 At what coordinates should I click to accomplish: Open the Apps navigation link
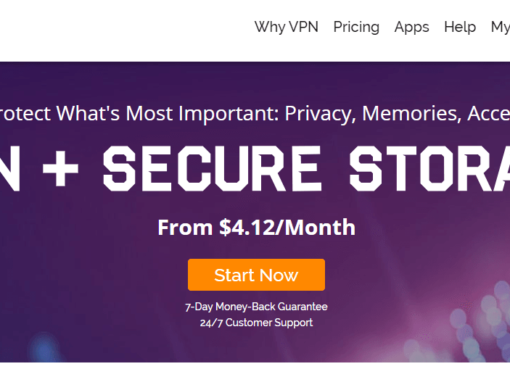[412, 27]
